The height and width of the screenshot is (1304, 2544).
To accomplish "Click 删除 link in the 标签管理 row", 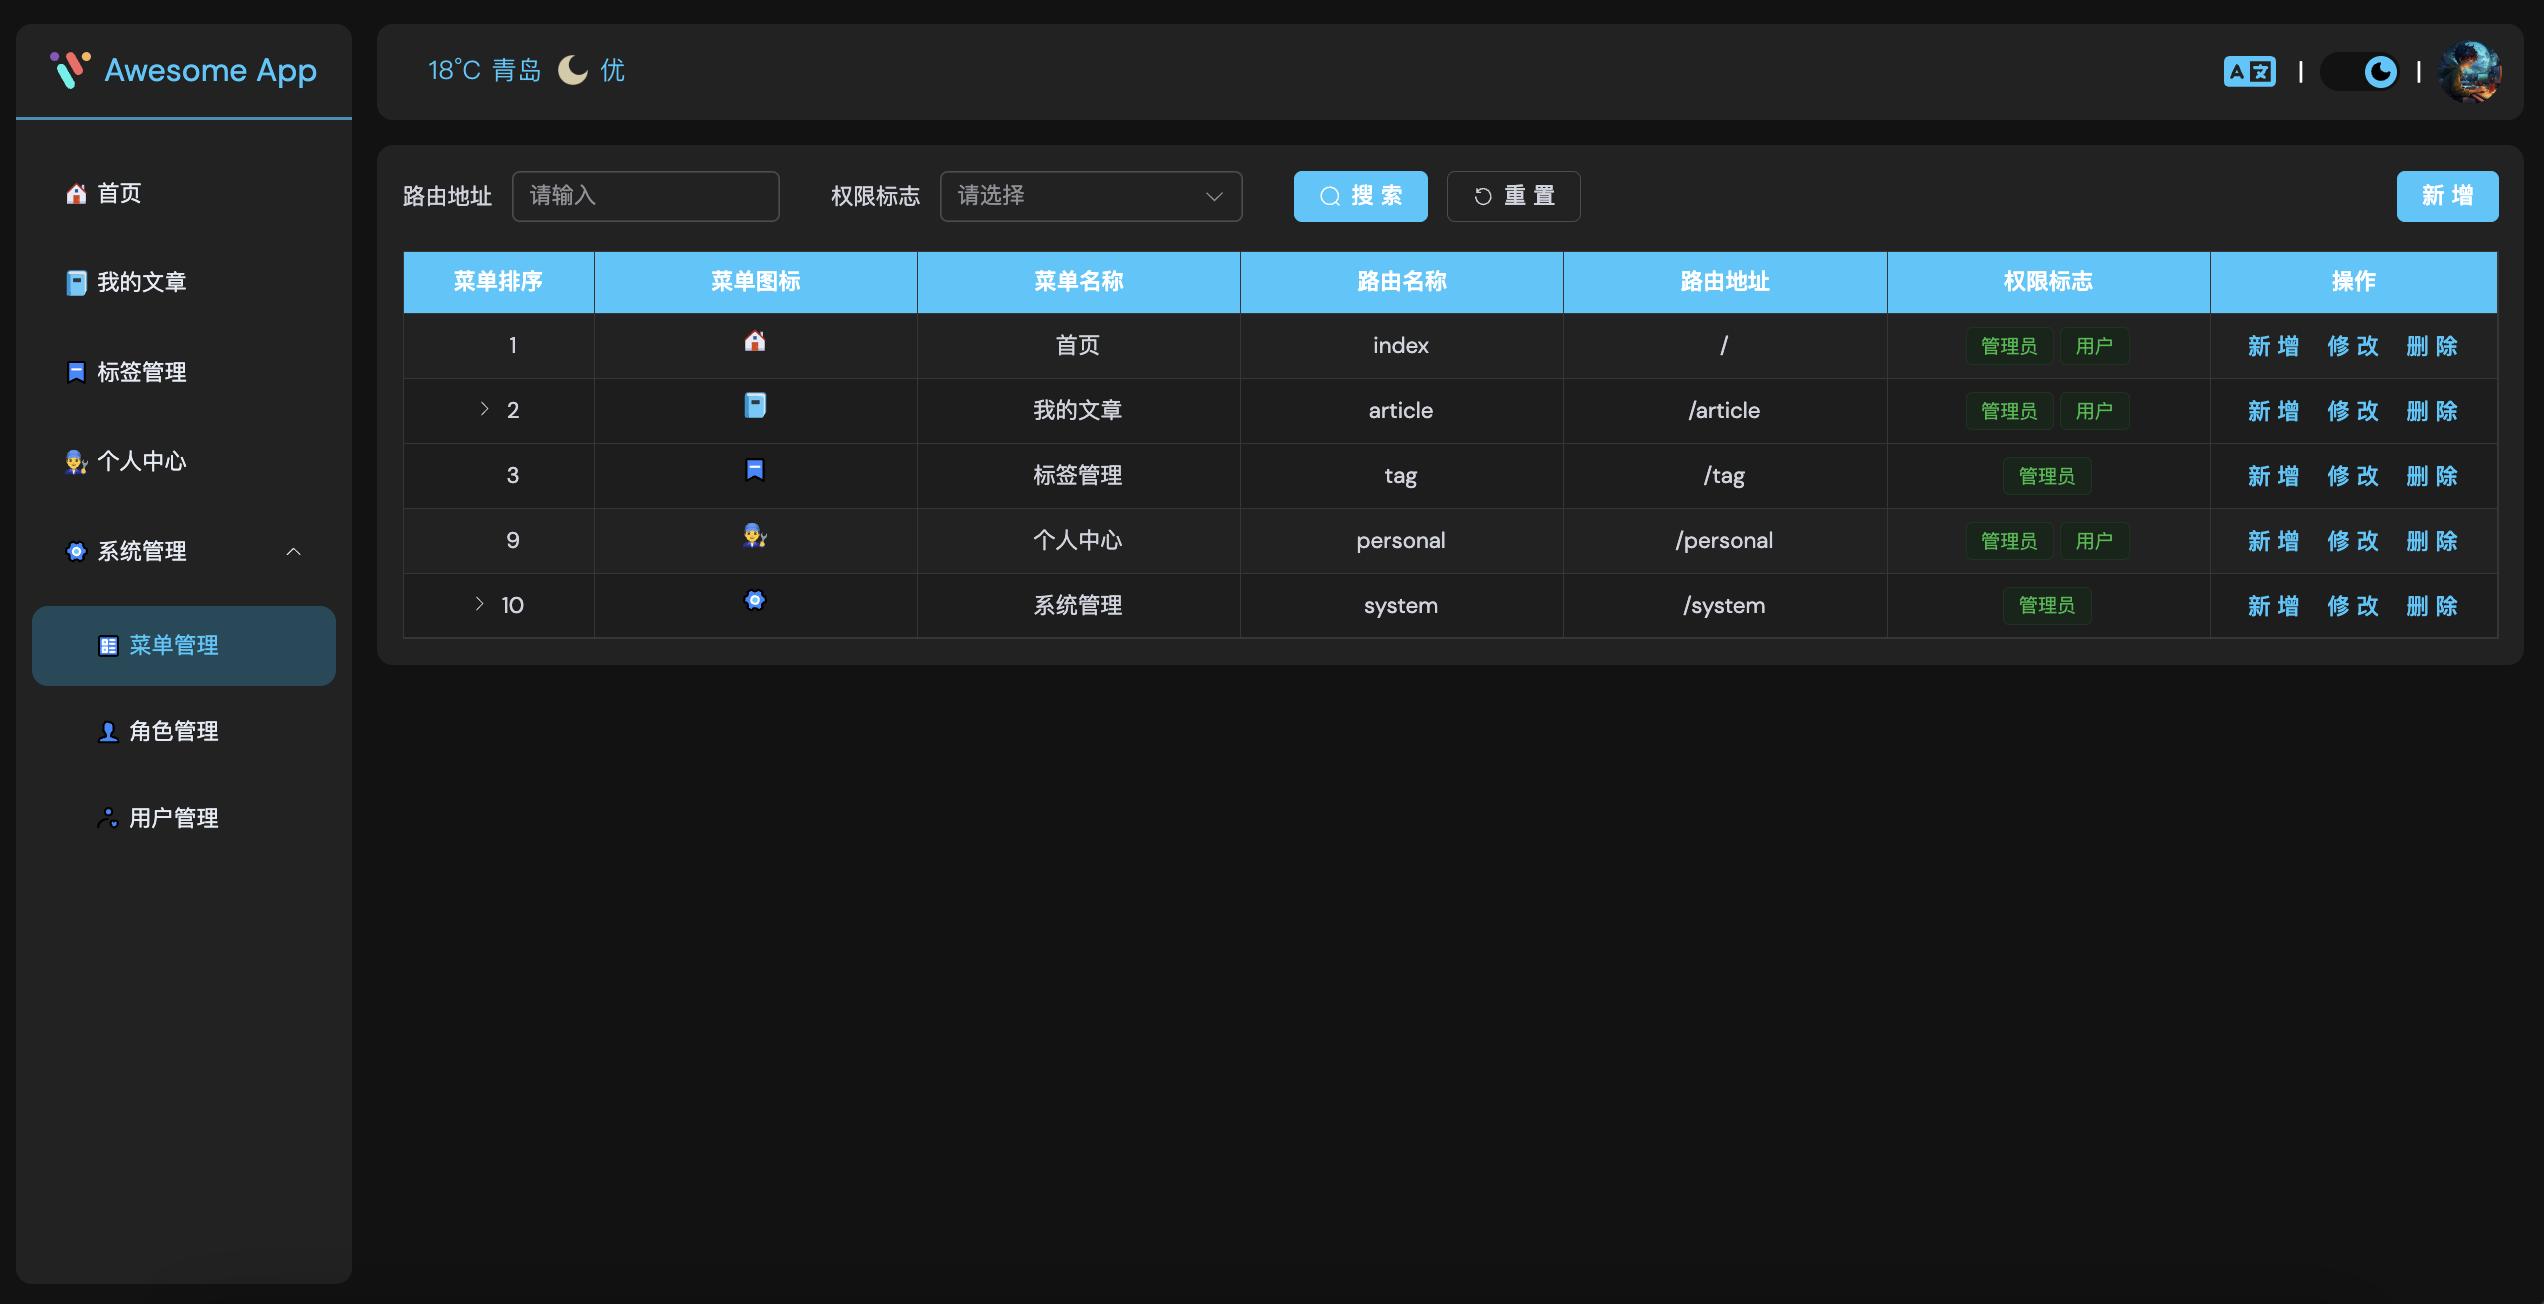I will click(x=2431, y=476).
